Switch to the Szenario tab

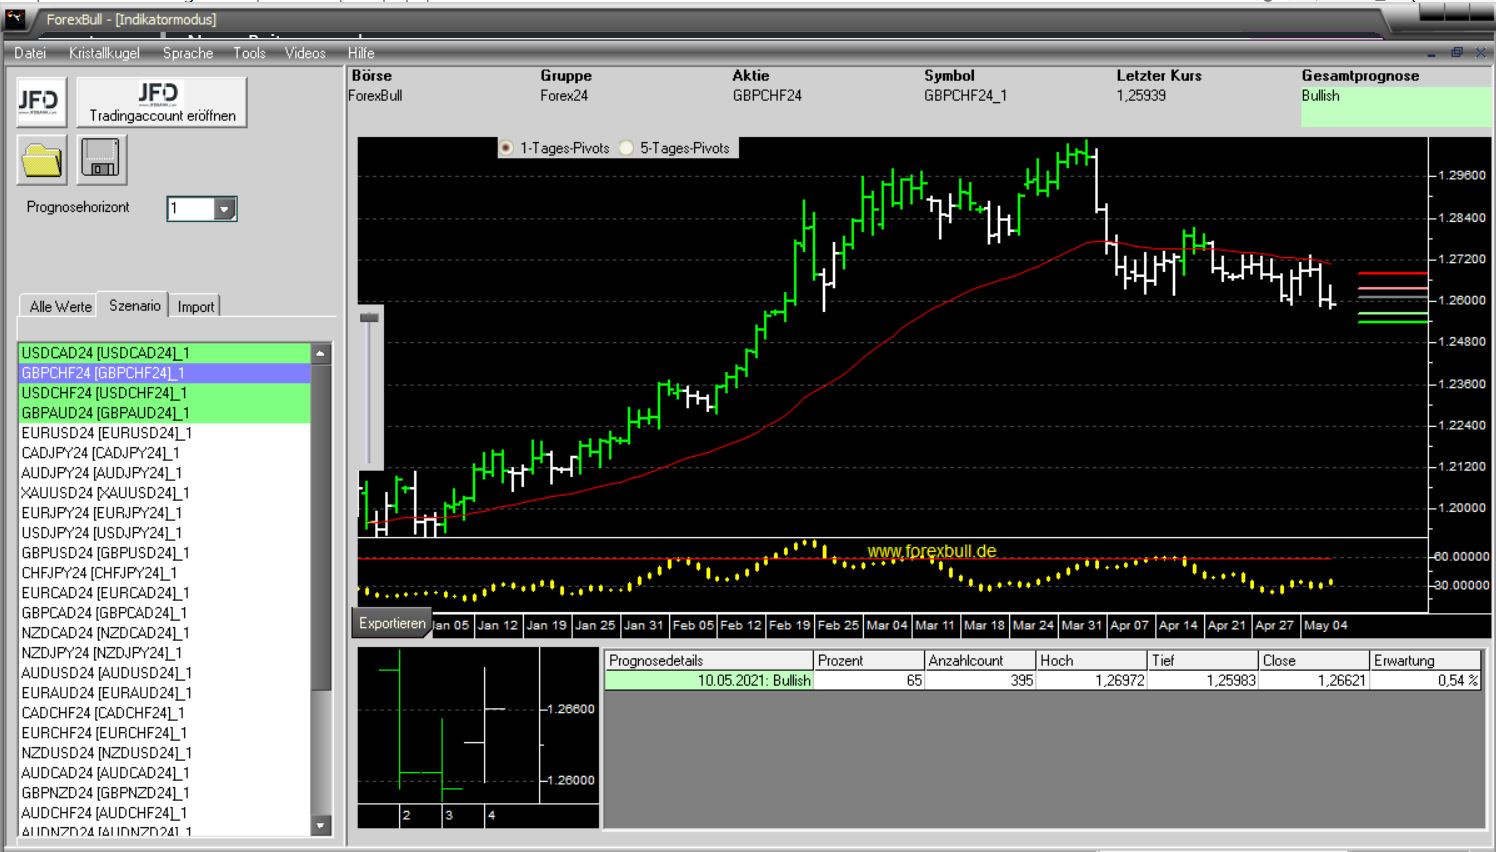click(x=134, y=305)
